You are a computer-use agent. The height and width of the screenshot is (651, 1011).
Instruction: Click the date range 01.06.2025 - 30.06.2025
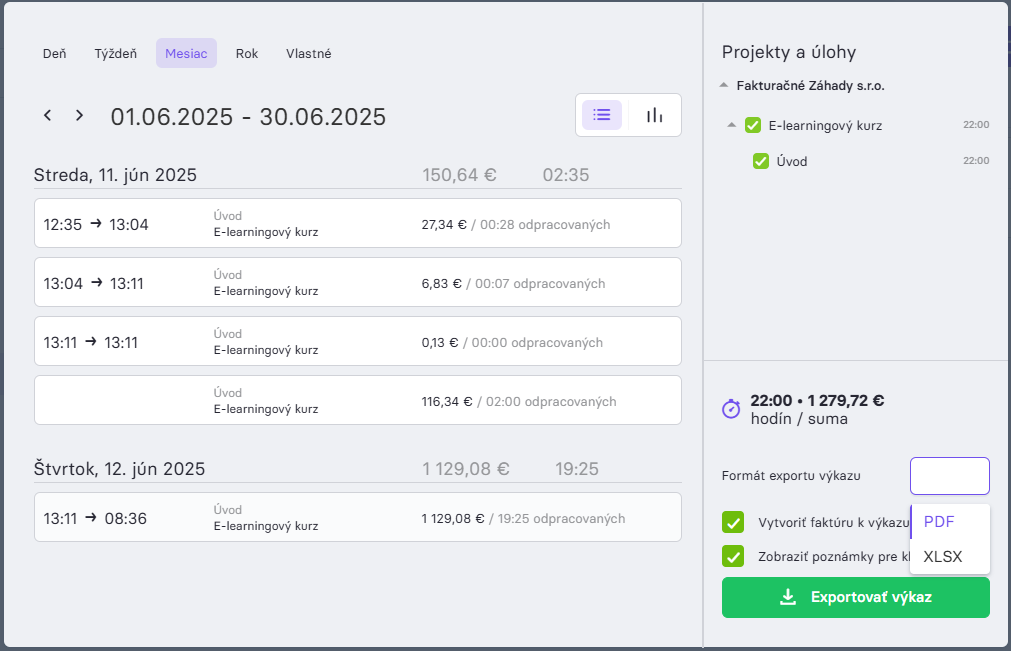pyautogui.click(x=248, y=117)
